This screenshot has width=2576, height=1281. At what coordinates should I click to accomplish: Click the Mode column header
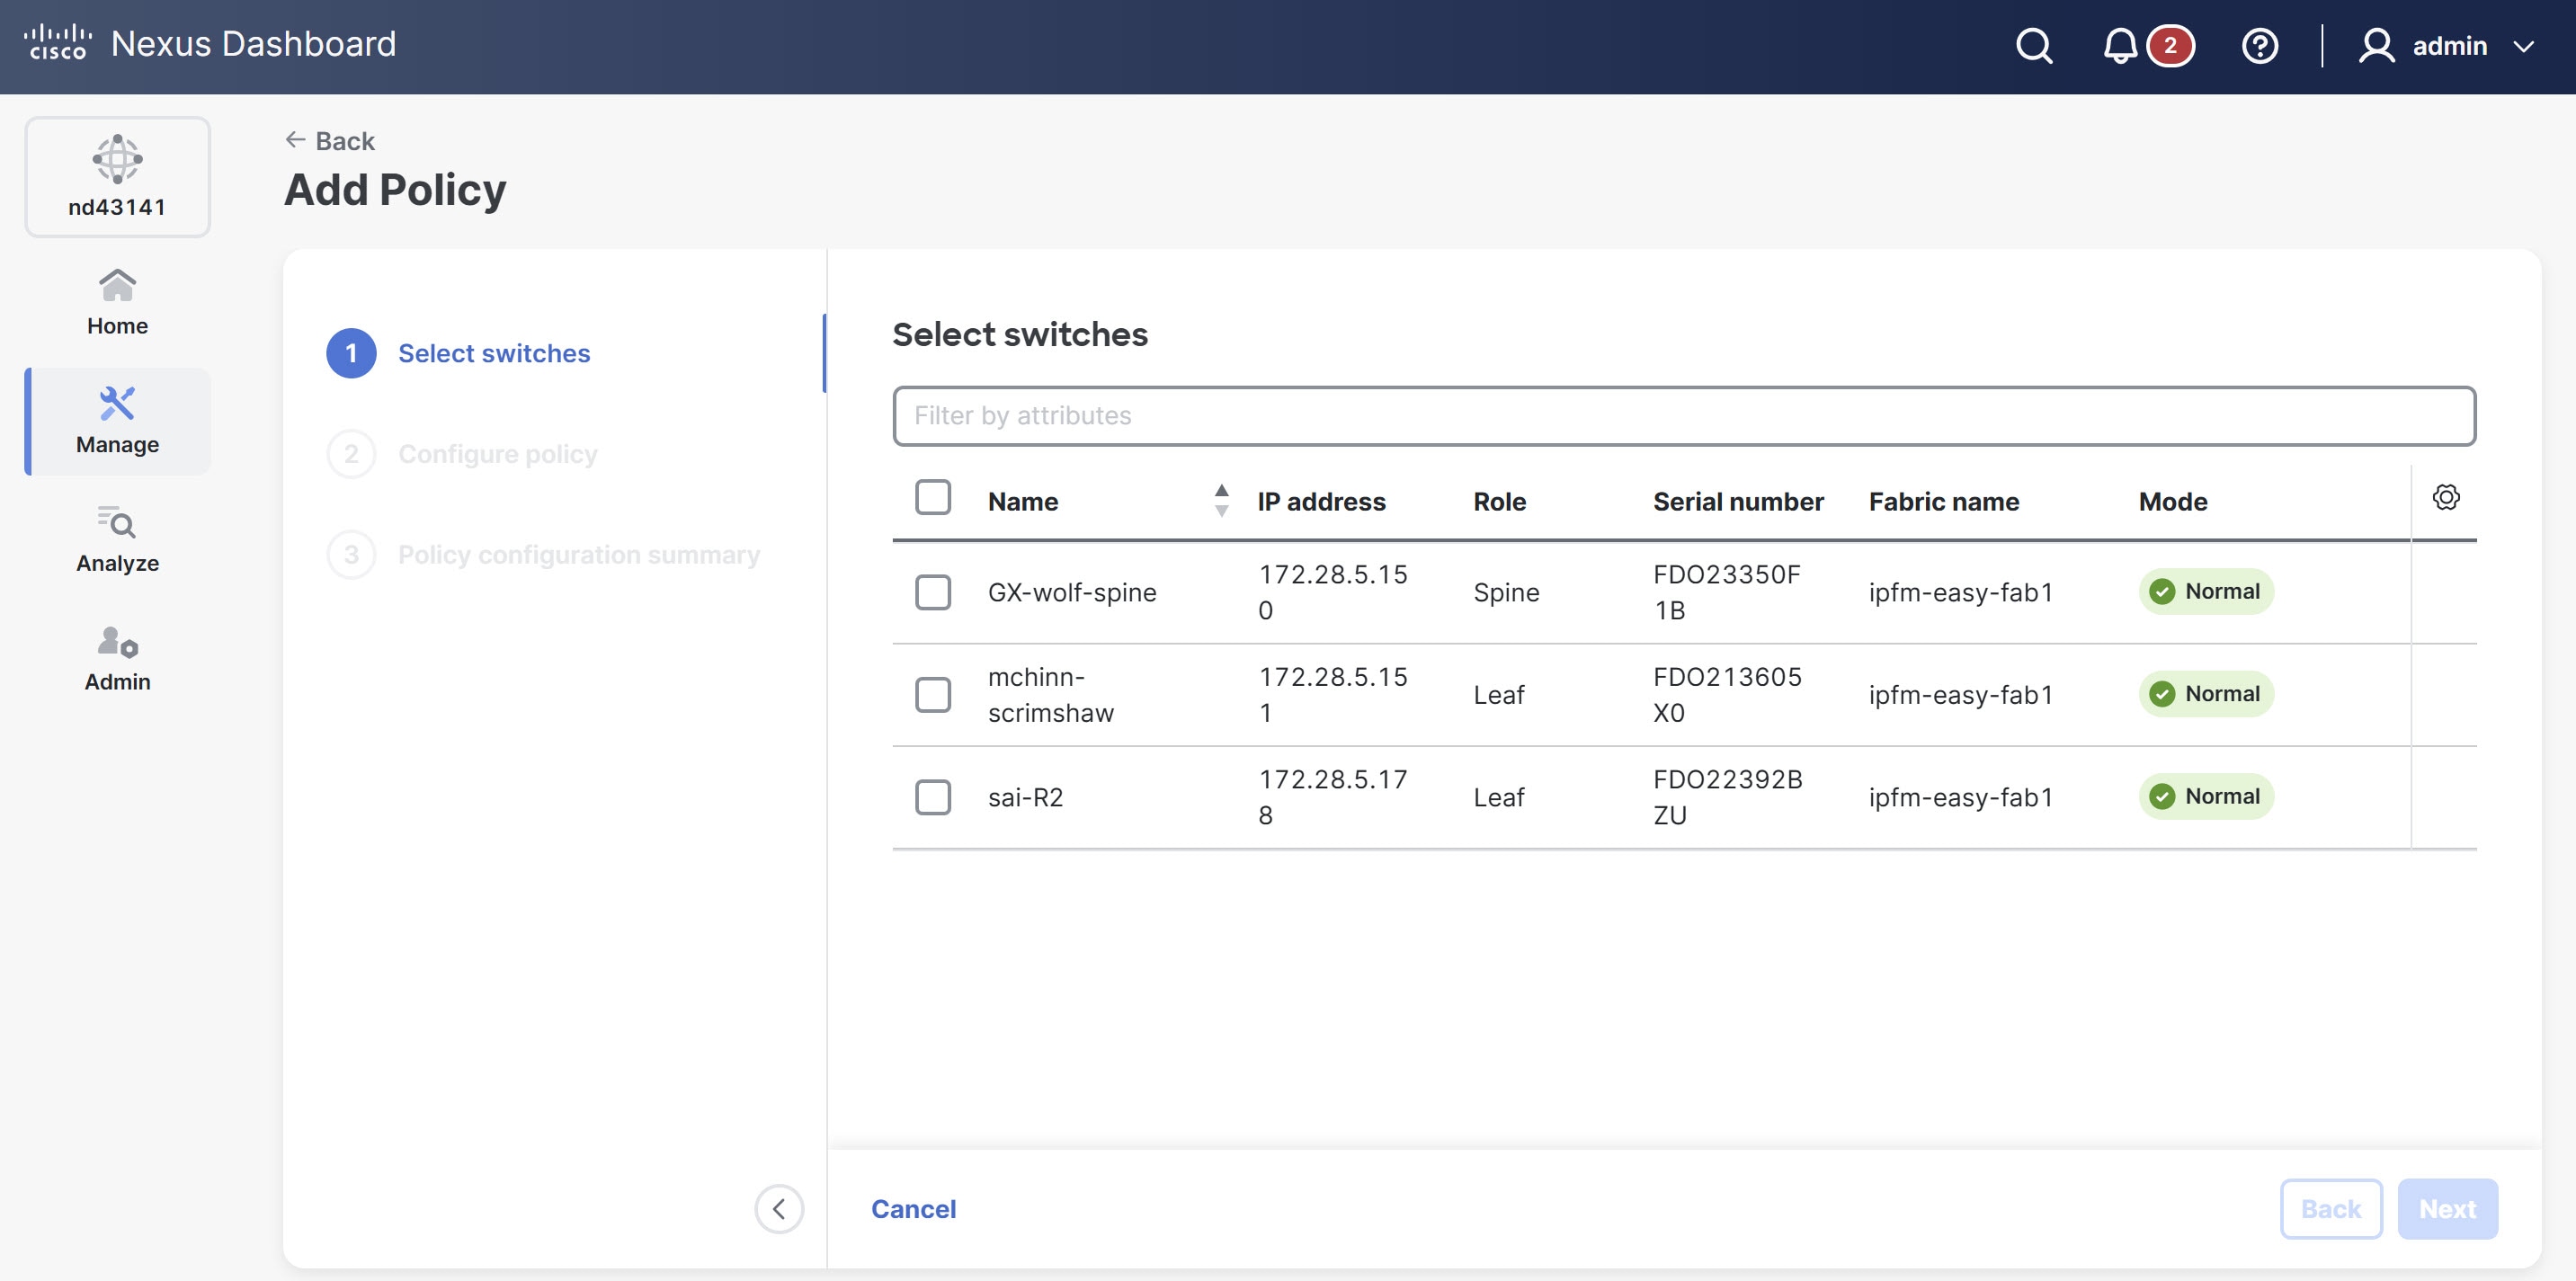click(x=2173, y=502)
